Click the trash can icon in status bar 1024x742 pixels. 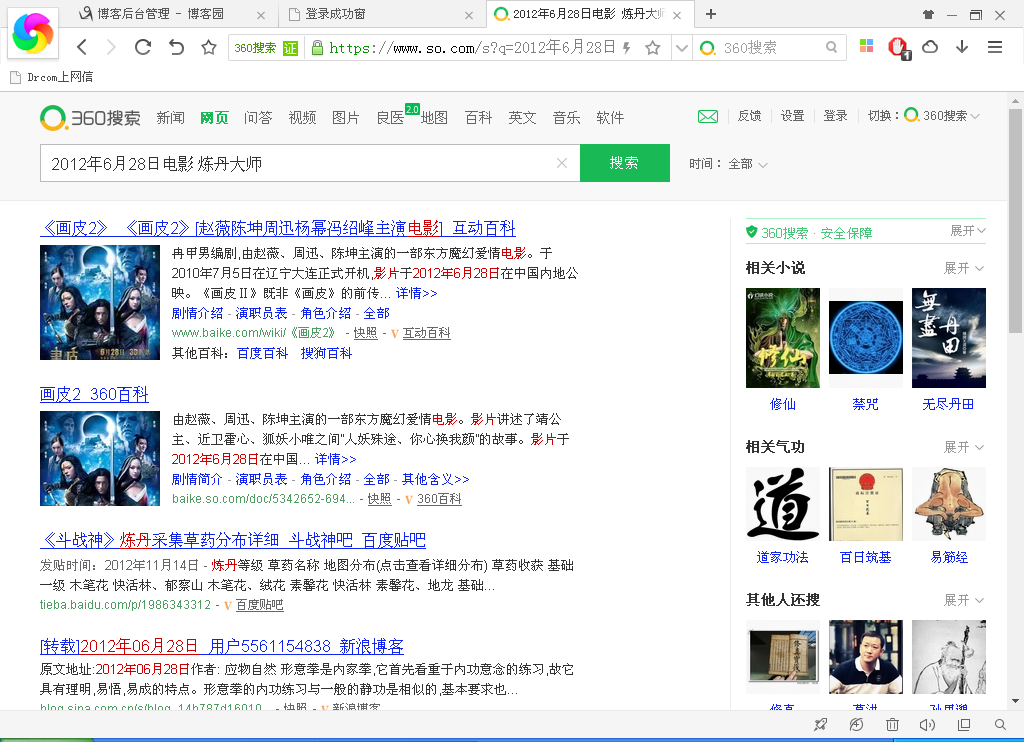[x=892, y=724]
